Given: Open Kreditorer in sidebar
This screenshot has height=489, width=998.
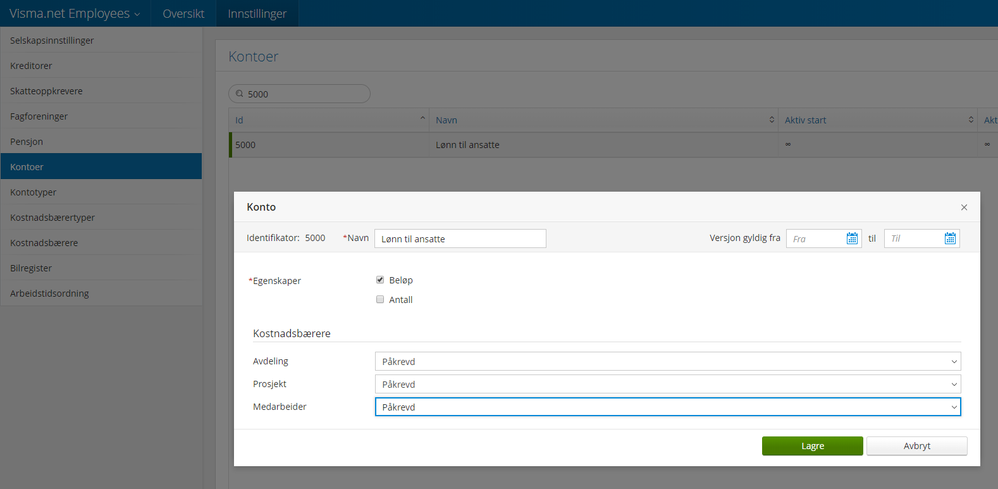Looking at the screenshot, I should (x=101, y=66).
